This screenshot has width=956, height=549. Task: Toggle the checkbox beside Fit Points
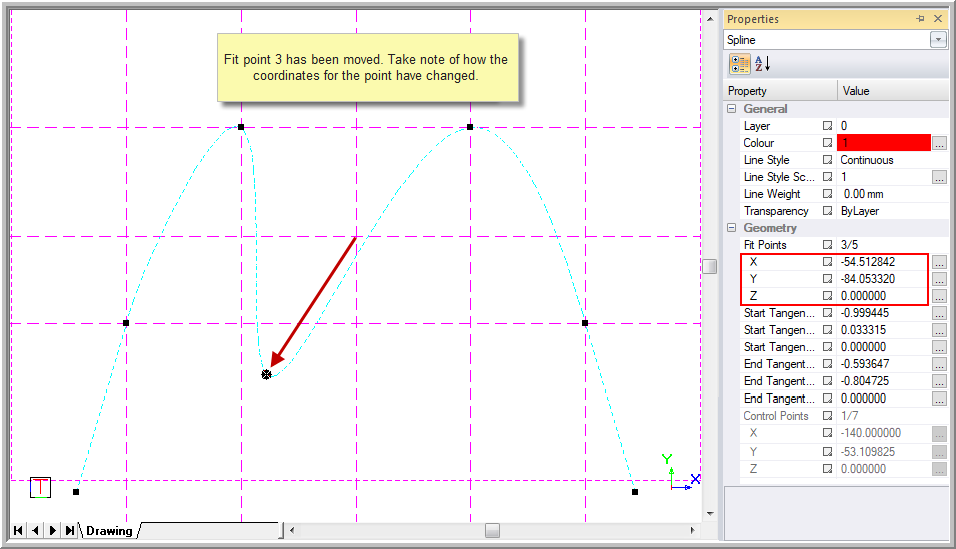tap(827, 245)
